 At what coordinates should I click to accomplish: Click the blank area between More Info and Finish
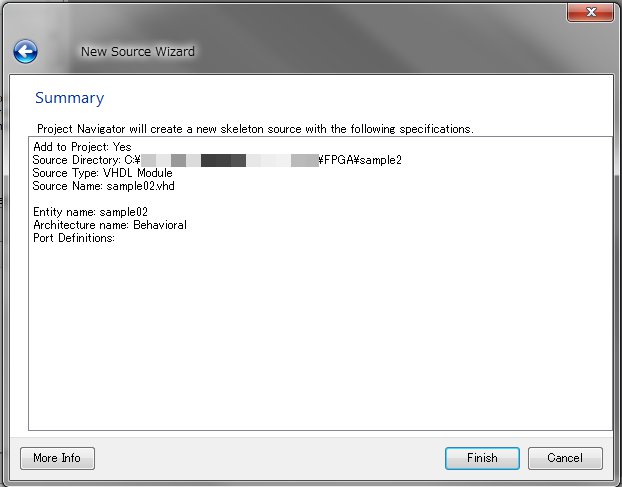click(270, 458)
